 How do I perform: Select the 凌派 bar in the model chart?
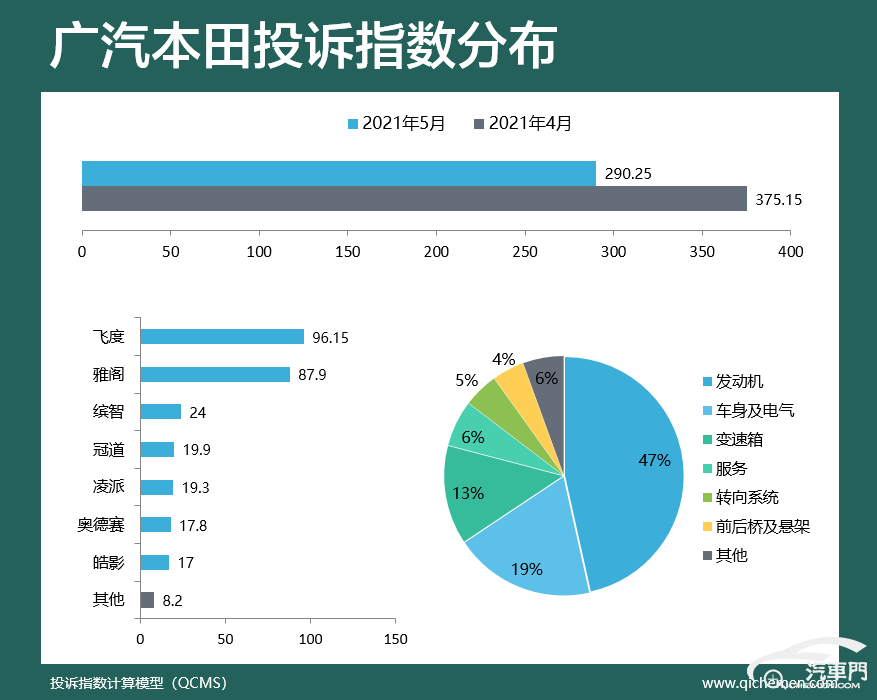(157, 487)
